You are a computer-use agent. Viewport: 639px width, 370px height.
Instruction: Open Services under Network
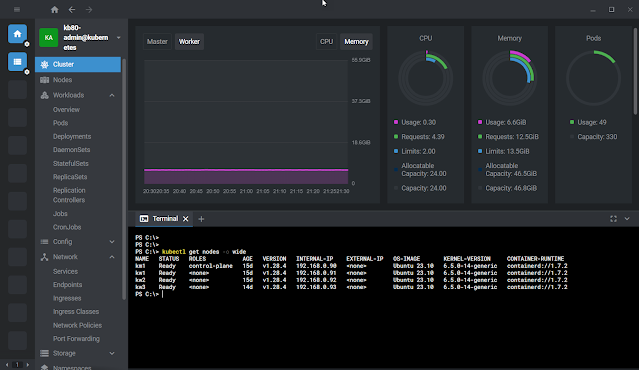click(65, 271)
